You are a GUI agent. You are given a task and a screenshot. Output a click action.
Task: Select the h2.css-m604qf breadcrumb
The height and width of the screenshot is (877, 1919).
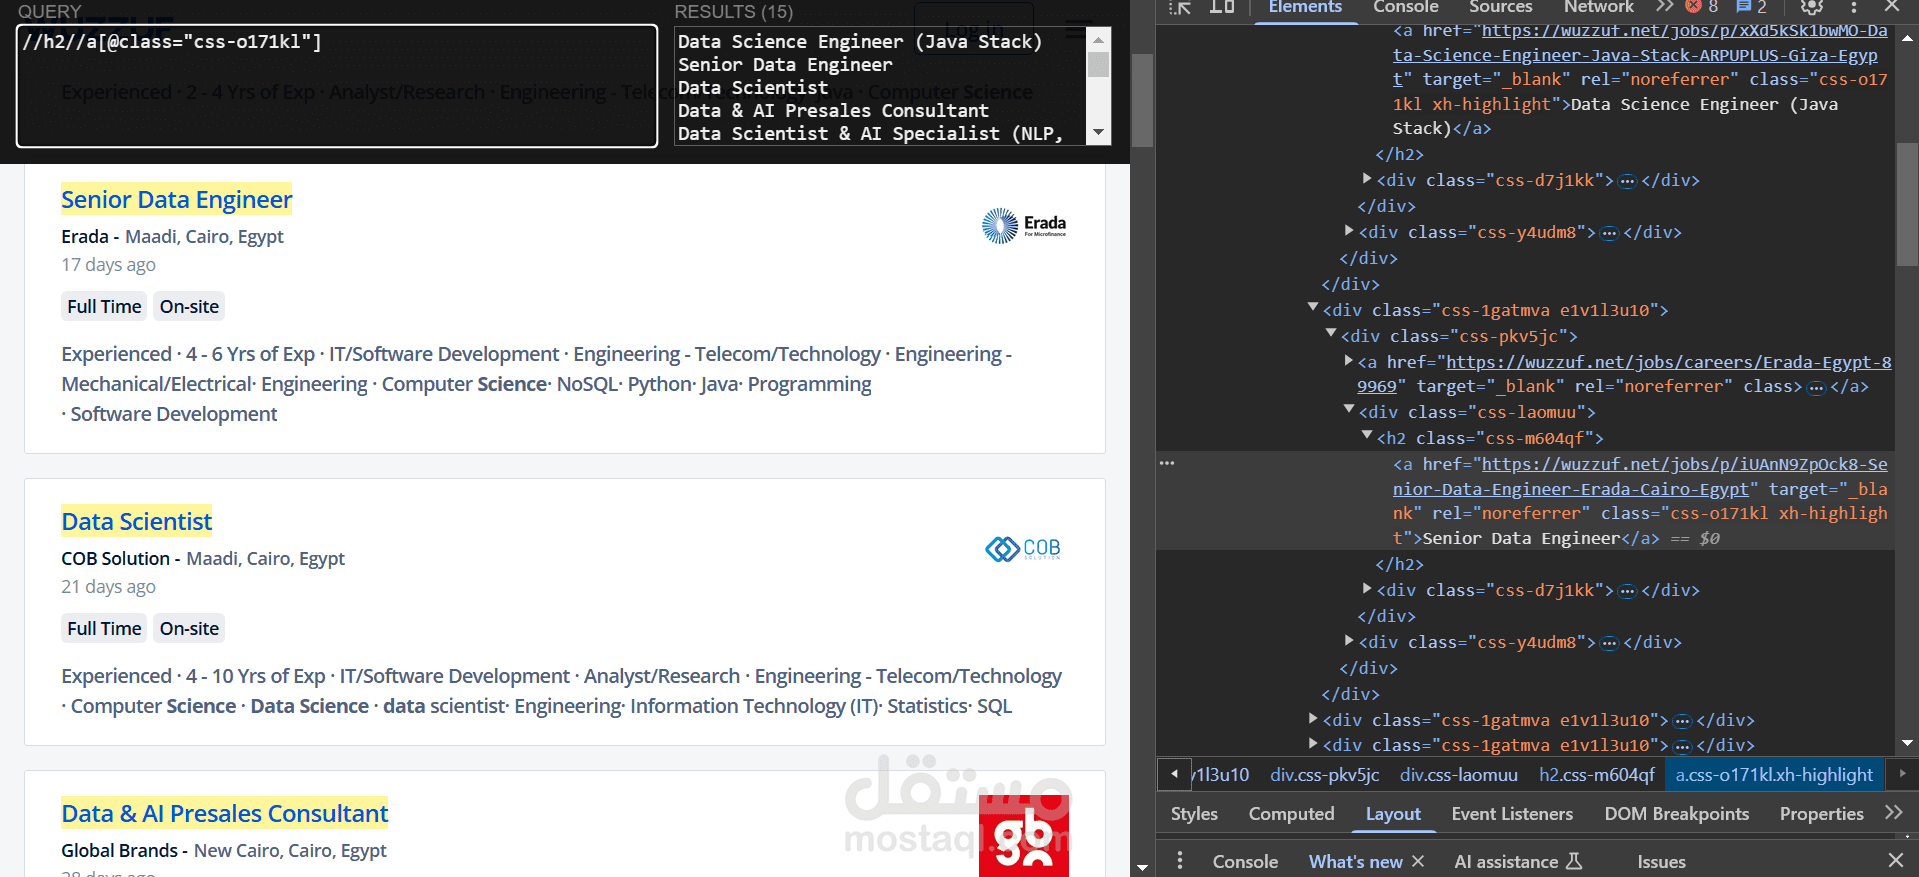click(1597, 775)
